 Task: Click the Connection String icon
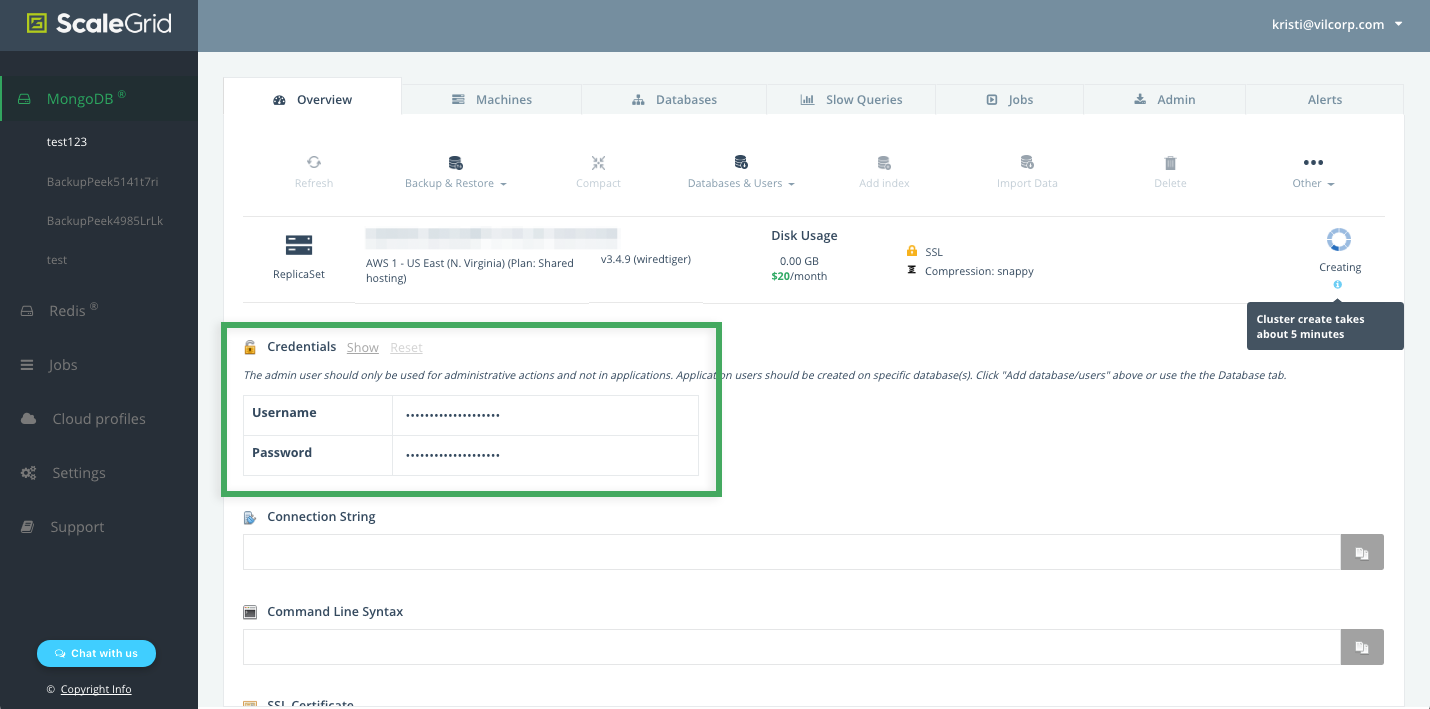(x=250, y=517)
